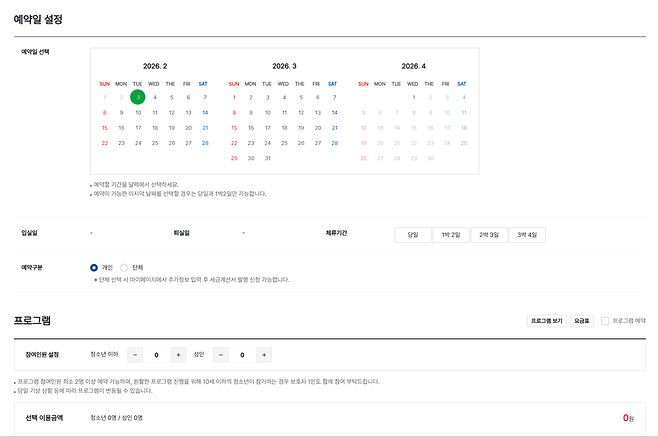Choose the 1박 2일 stay period
Viewport: 658px width, 437px height.
[x=451, y=235]
